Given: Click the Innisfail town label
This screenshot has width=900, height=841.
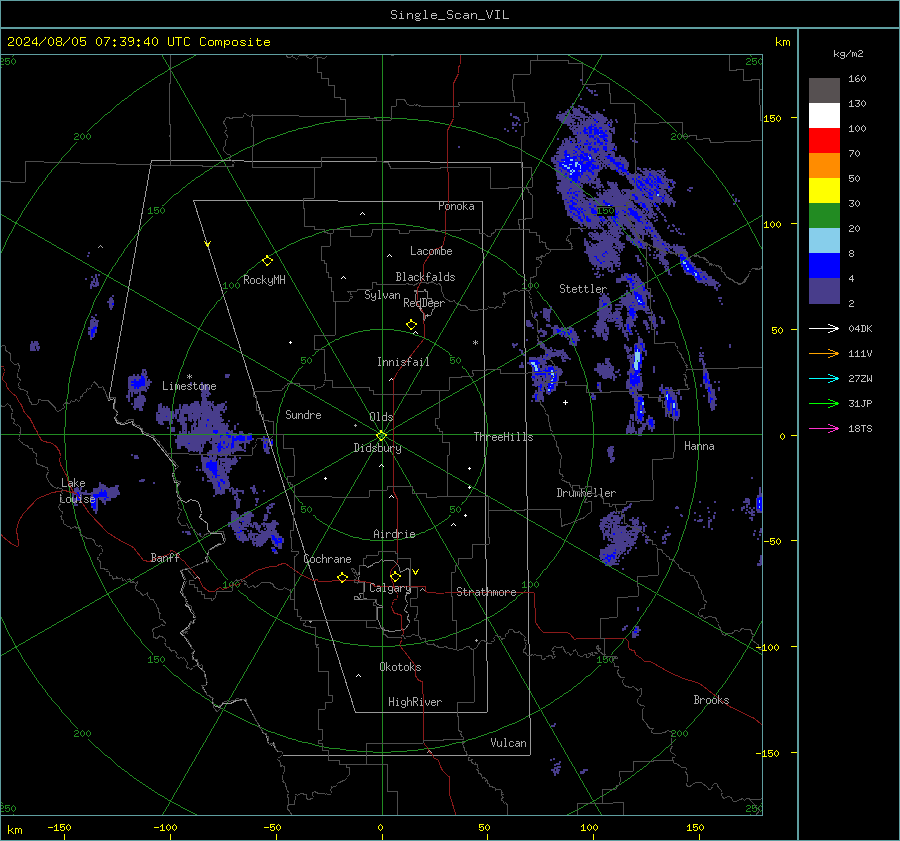Looking at the screenshot, I should [x=403, y=362].
